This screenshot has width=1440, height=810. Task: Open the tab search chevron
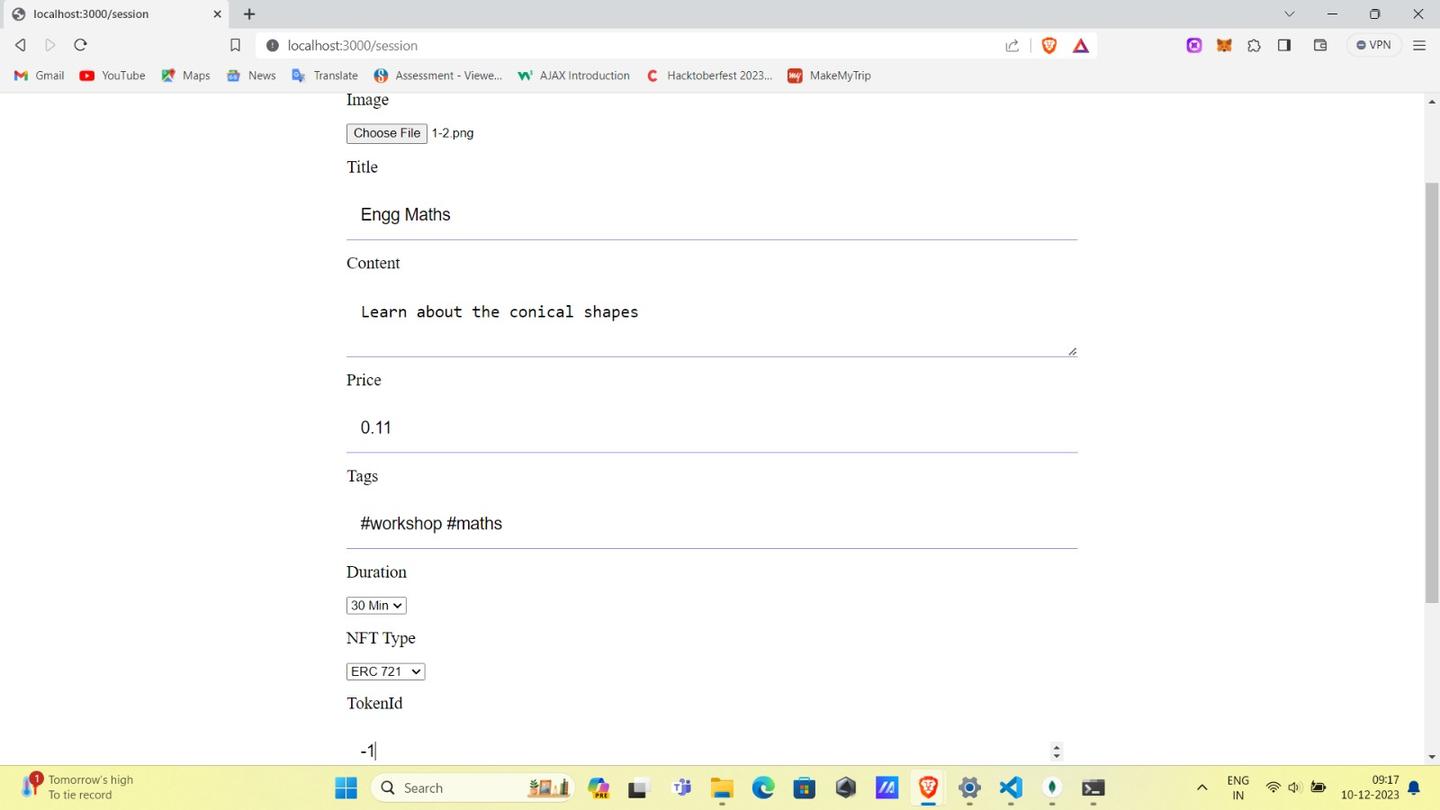coord(1289,14)
